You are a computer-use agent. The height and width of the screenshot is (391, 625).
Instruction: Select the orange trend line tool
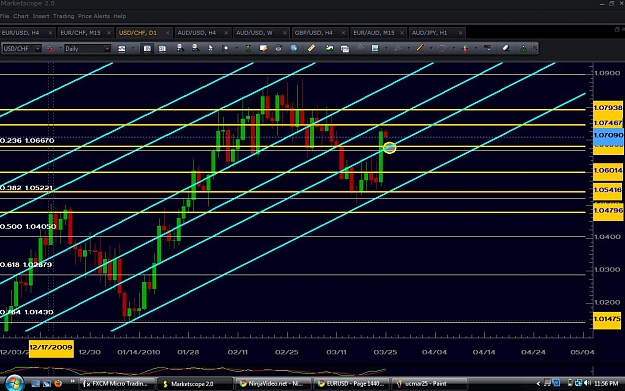[420, 48]
